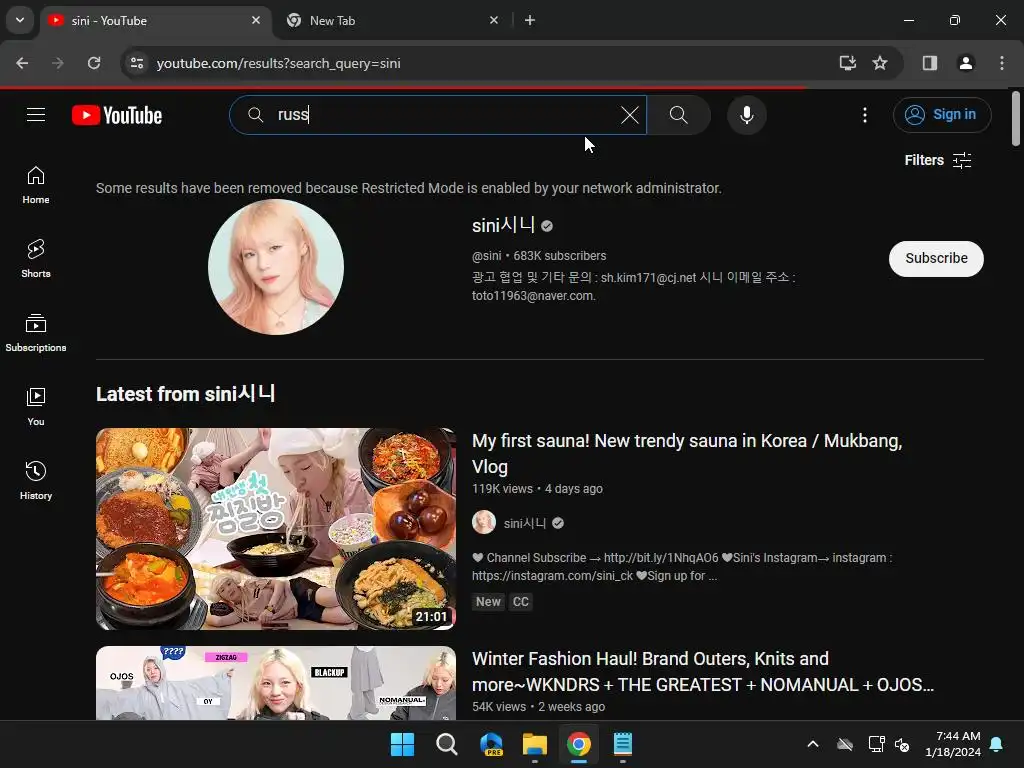Bookmark this page with the star
Viewport: 1024px width, 768px height.
tap(880, 63)
